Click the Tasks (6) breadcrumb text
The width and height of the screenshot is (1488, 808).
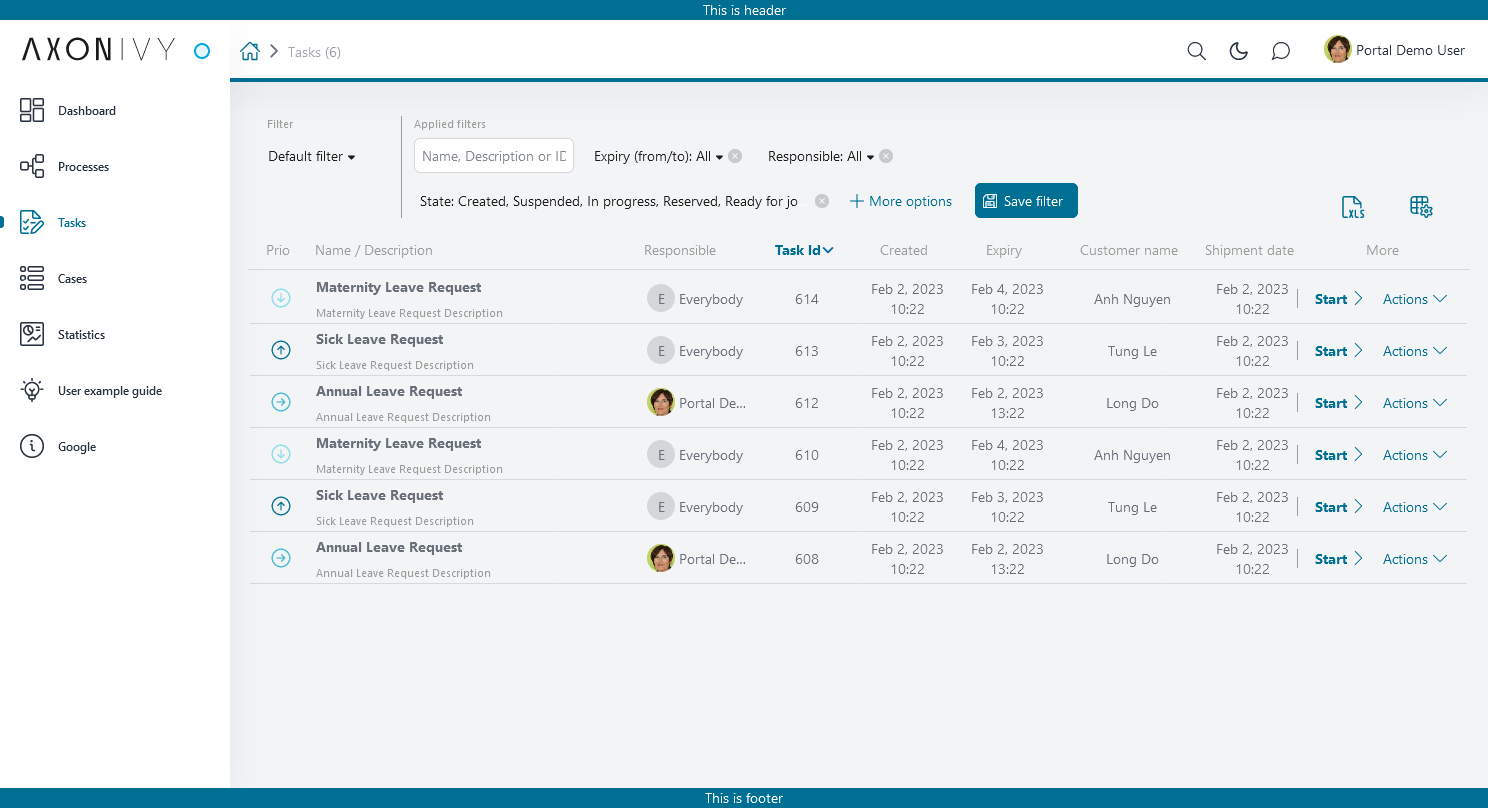[314, 52]
